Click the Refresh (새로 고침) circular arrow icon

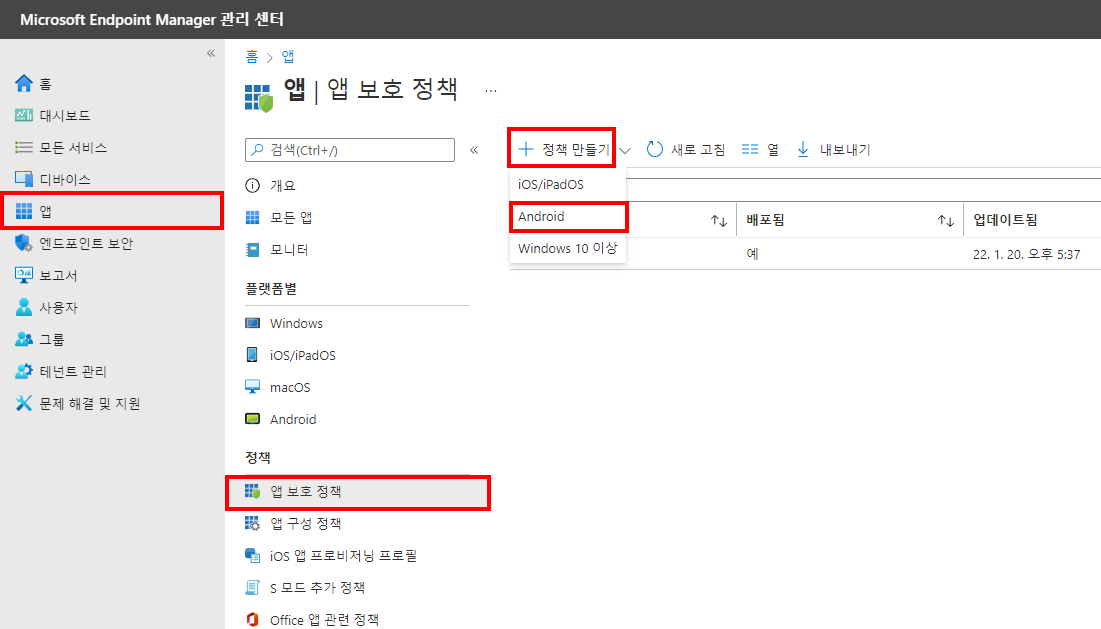click(654, 149)
